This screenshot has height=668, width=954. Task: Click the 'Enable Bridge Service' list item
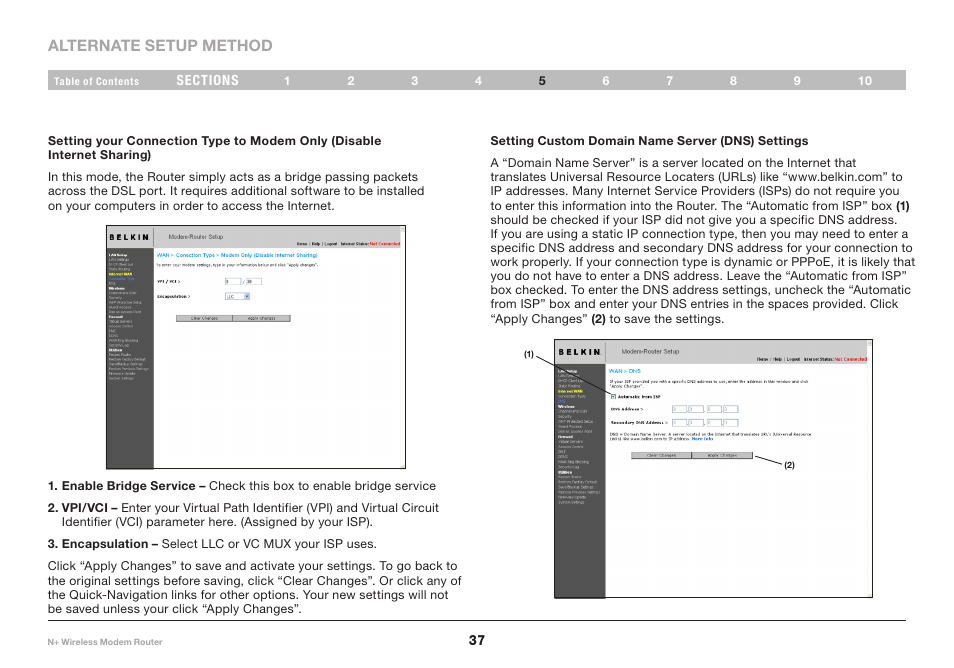pos(242,485)
